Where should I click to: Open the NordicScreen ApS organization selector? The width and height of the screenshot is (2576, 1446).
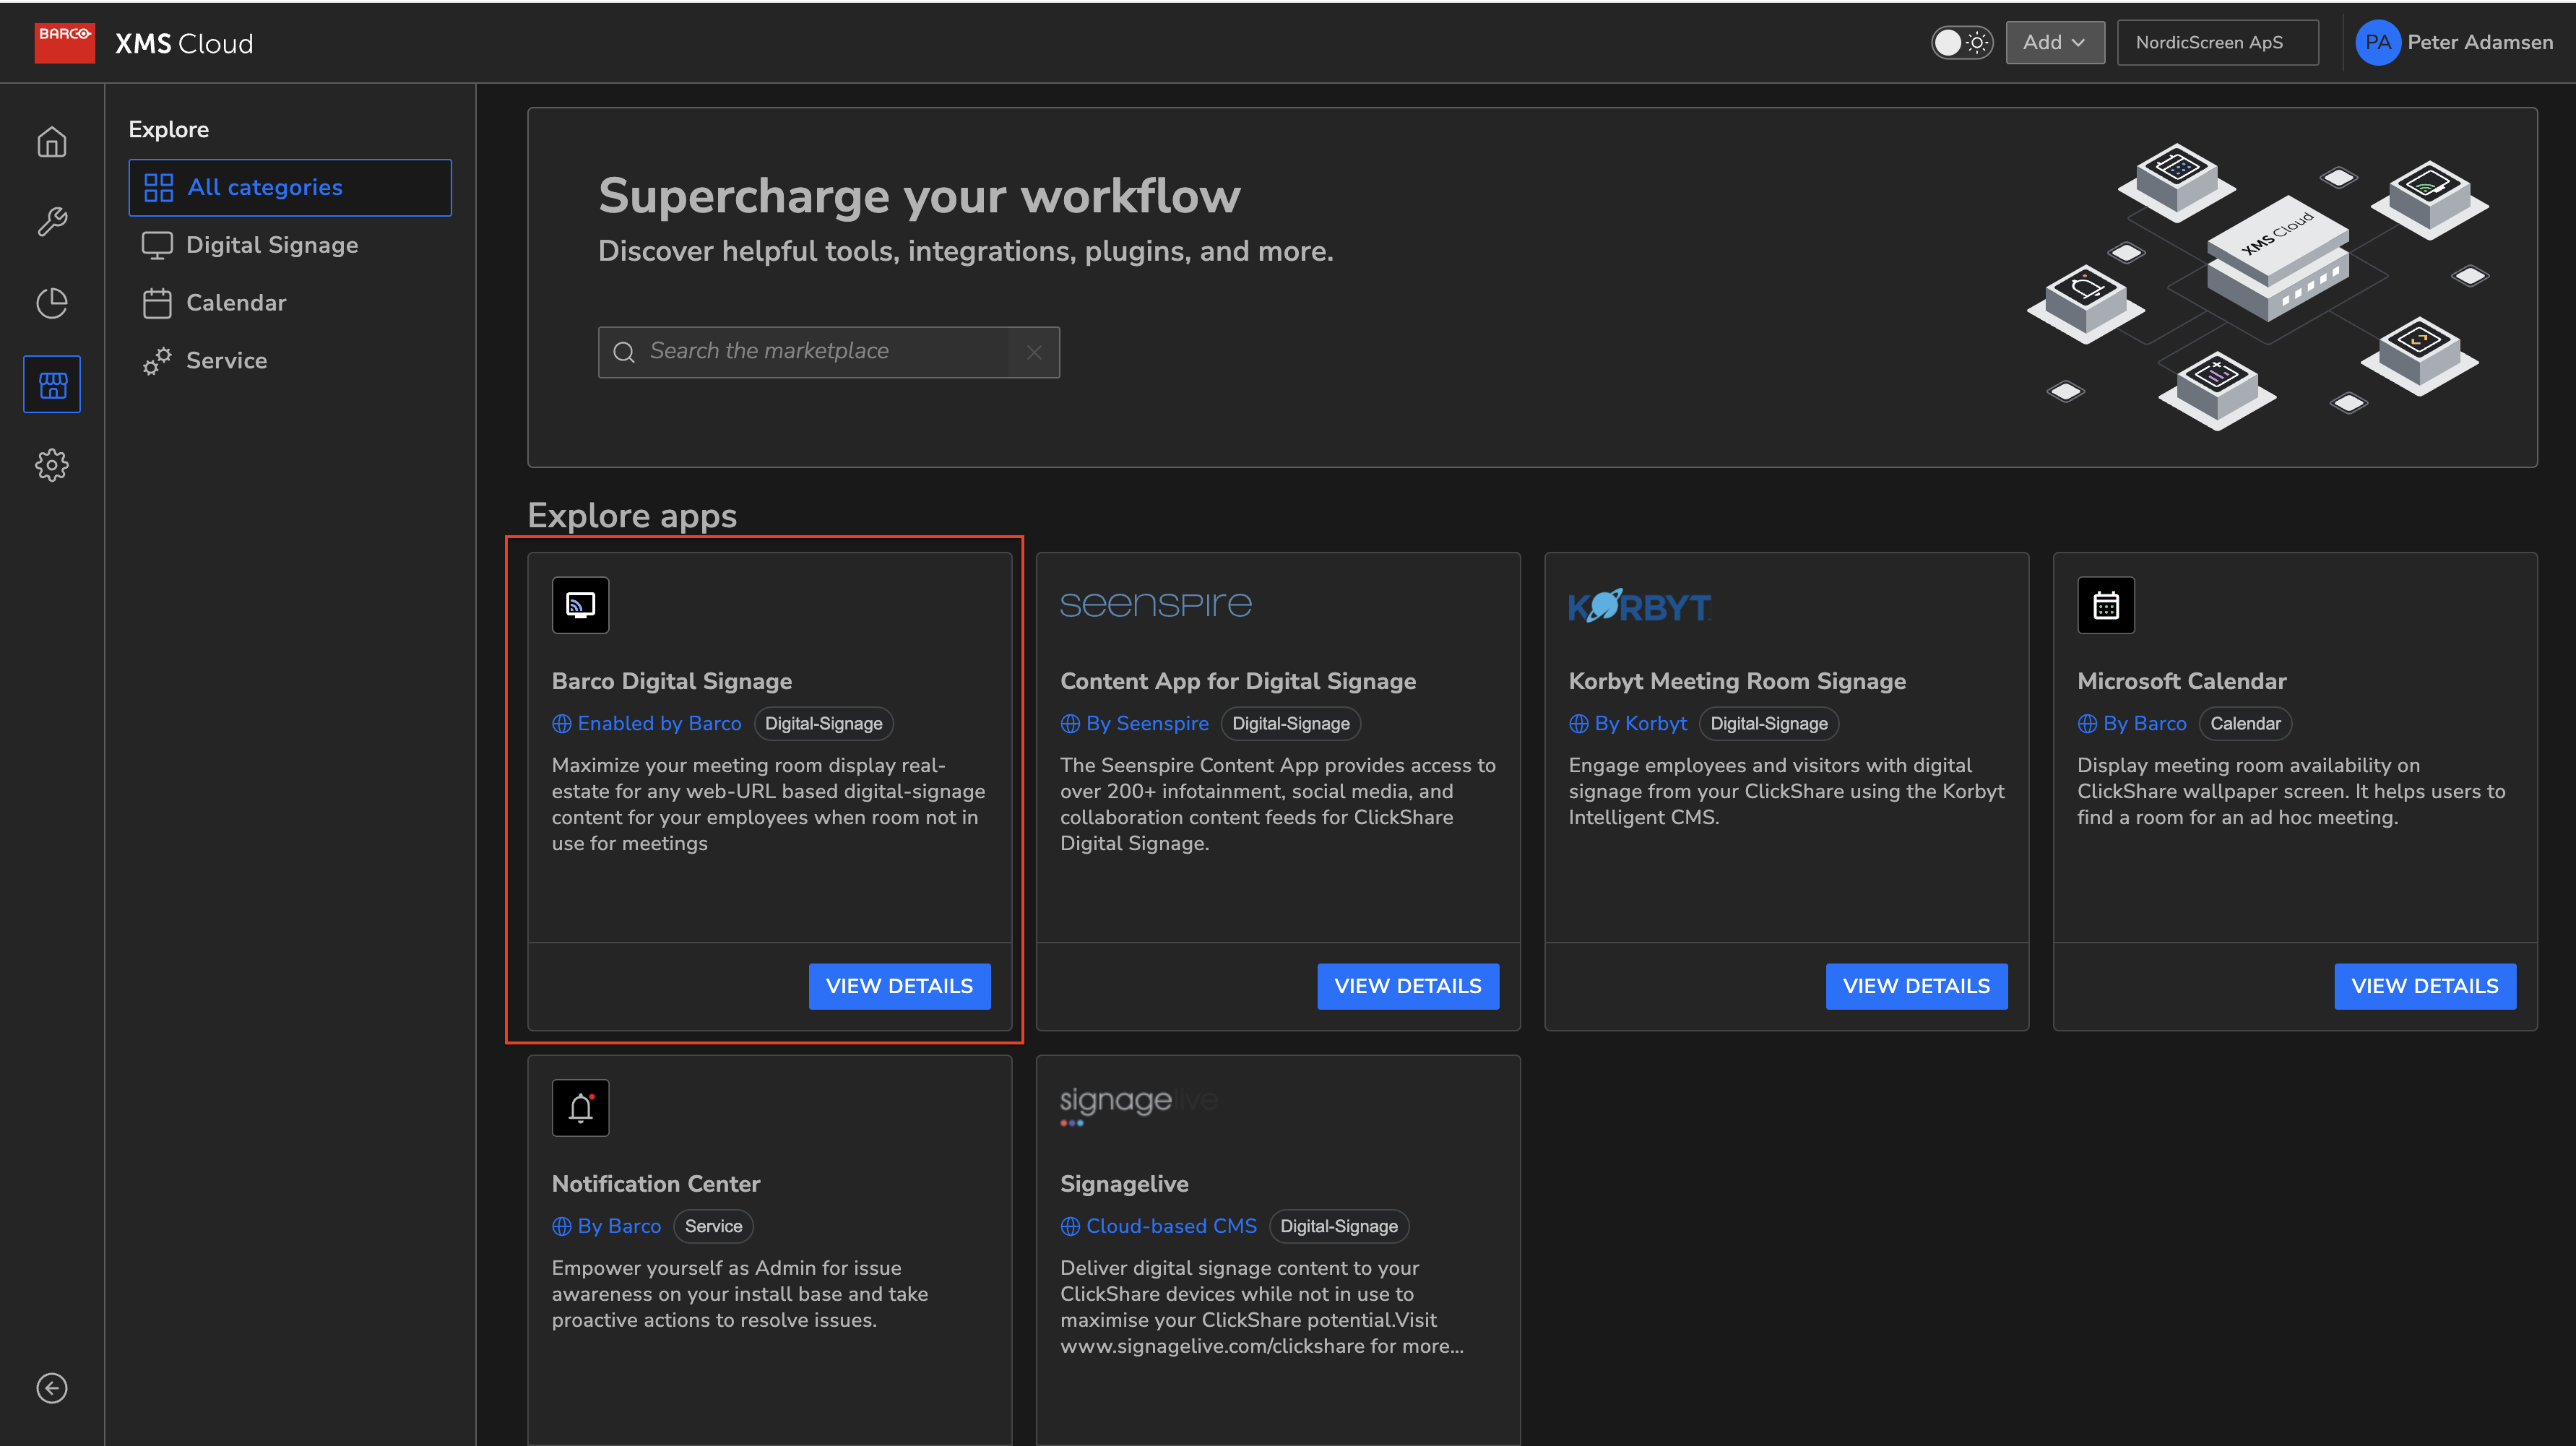(x=2218, y=42)
